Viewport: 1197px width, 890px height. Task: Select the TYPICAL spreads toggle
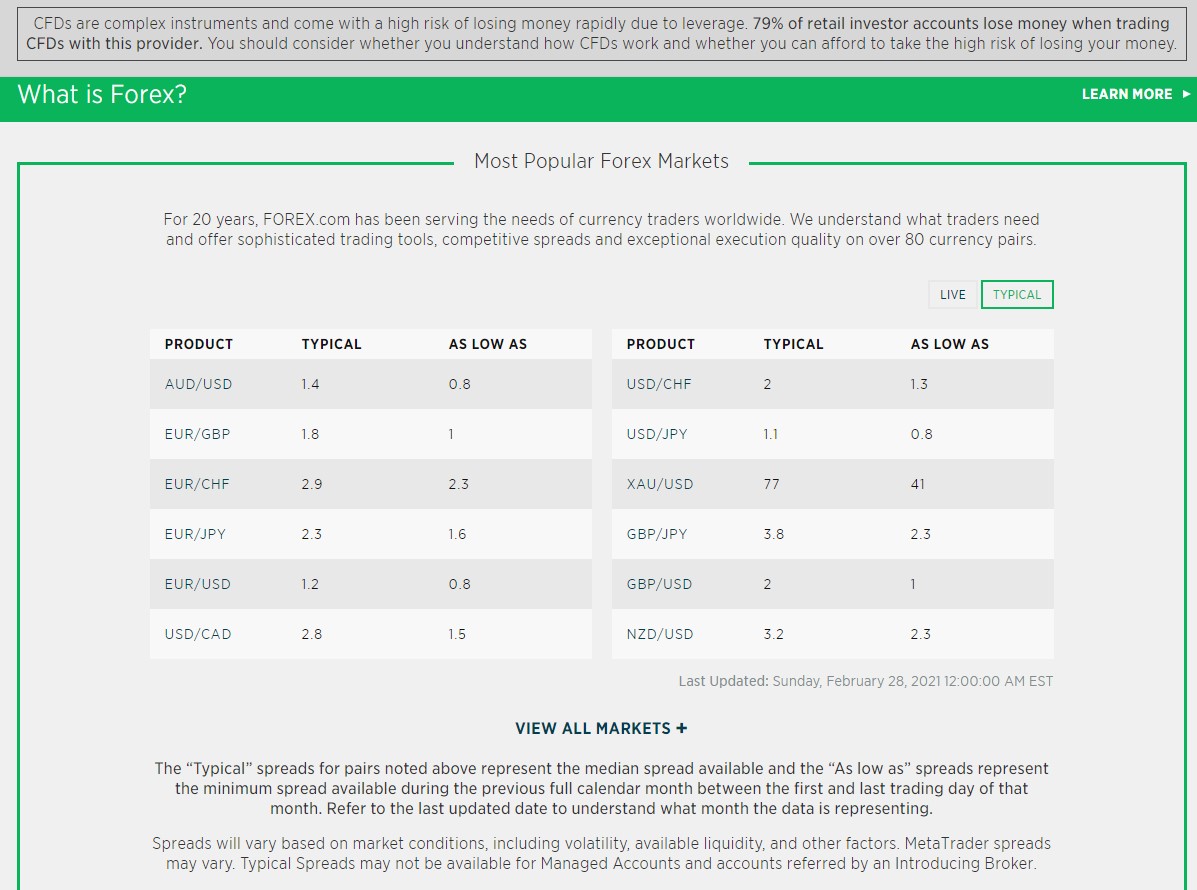click(1017, 295)
